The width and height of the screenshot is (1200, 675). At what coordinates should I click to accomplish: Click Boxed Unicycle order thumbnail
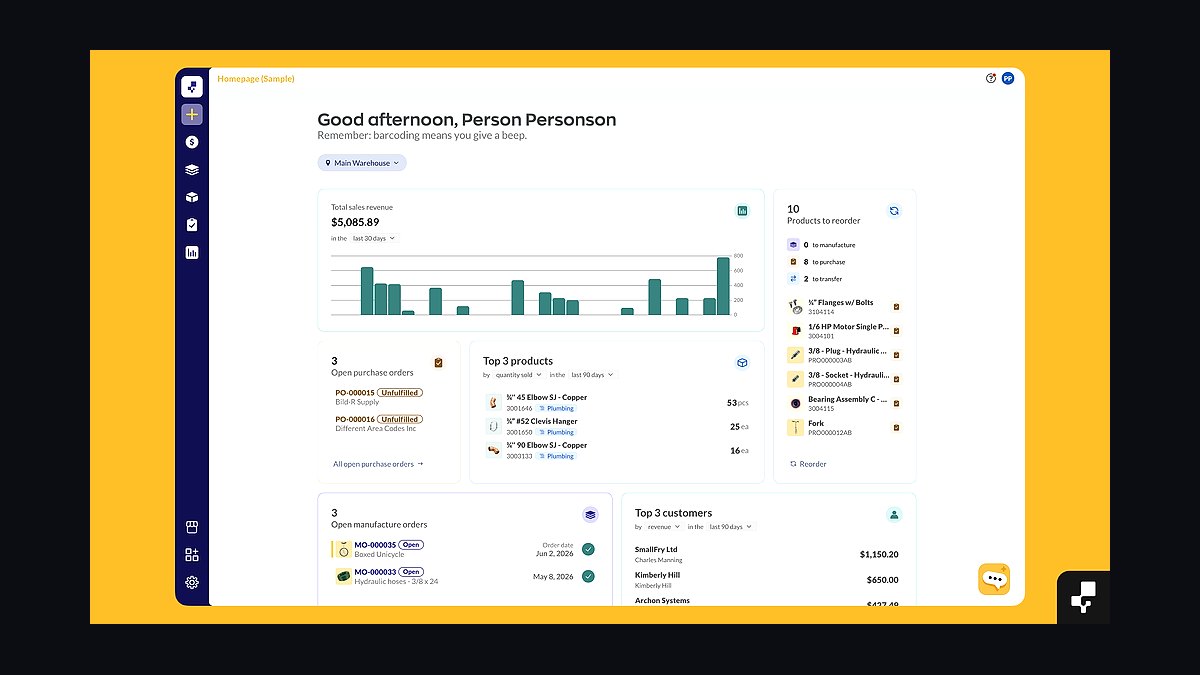(x=343, y=549)
